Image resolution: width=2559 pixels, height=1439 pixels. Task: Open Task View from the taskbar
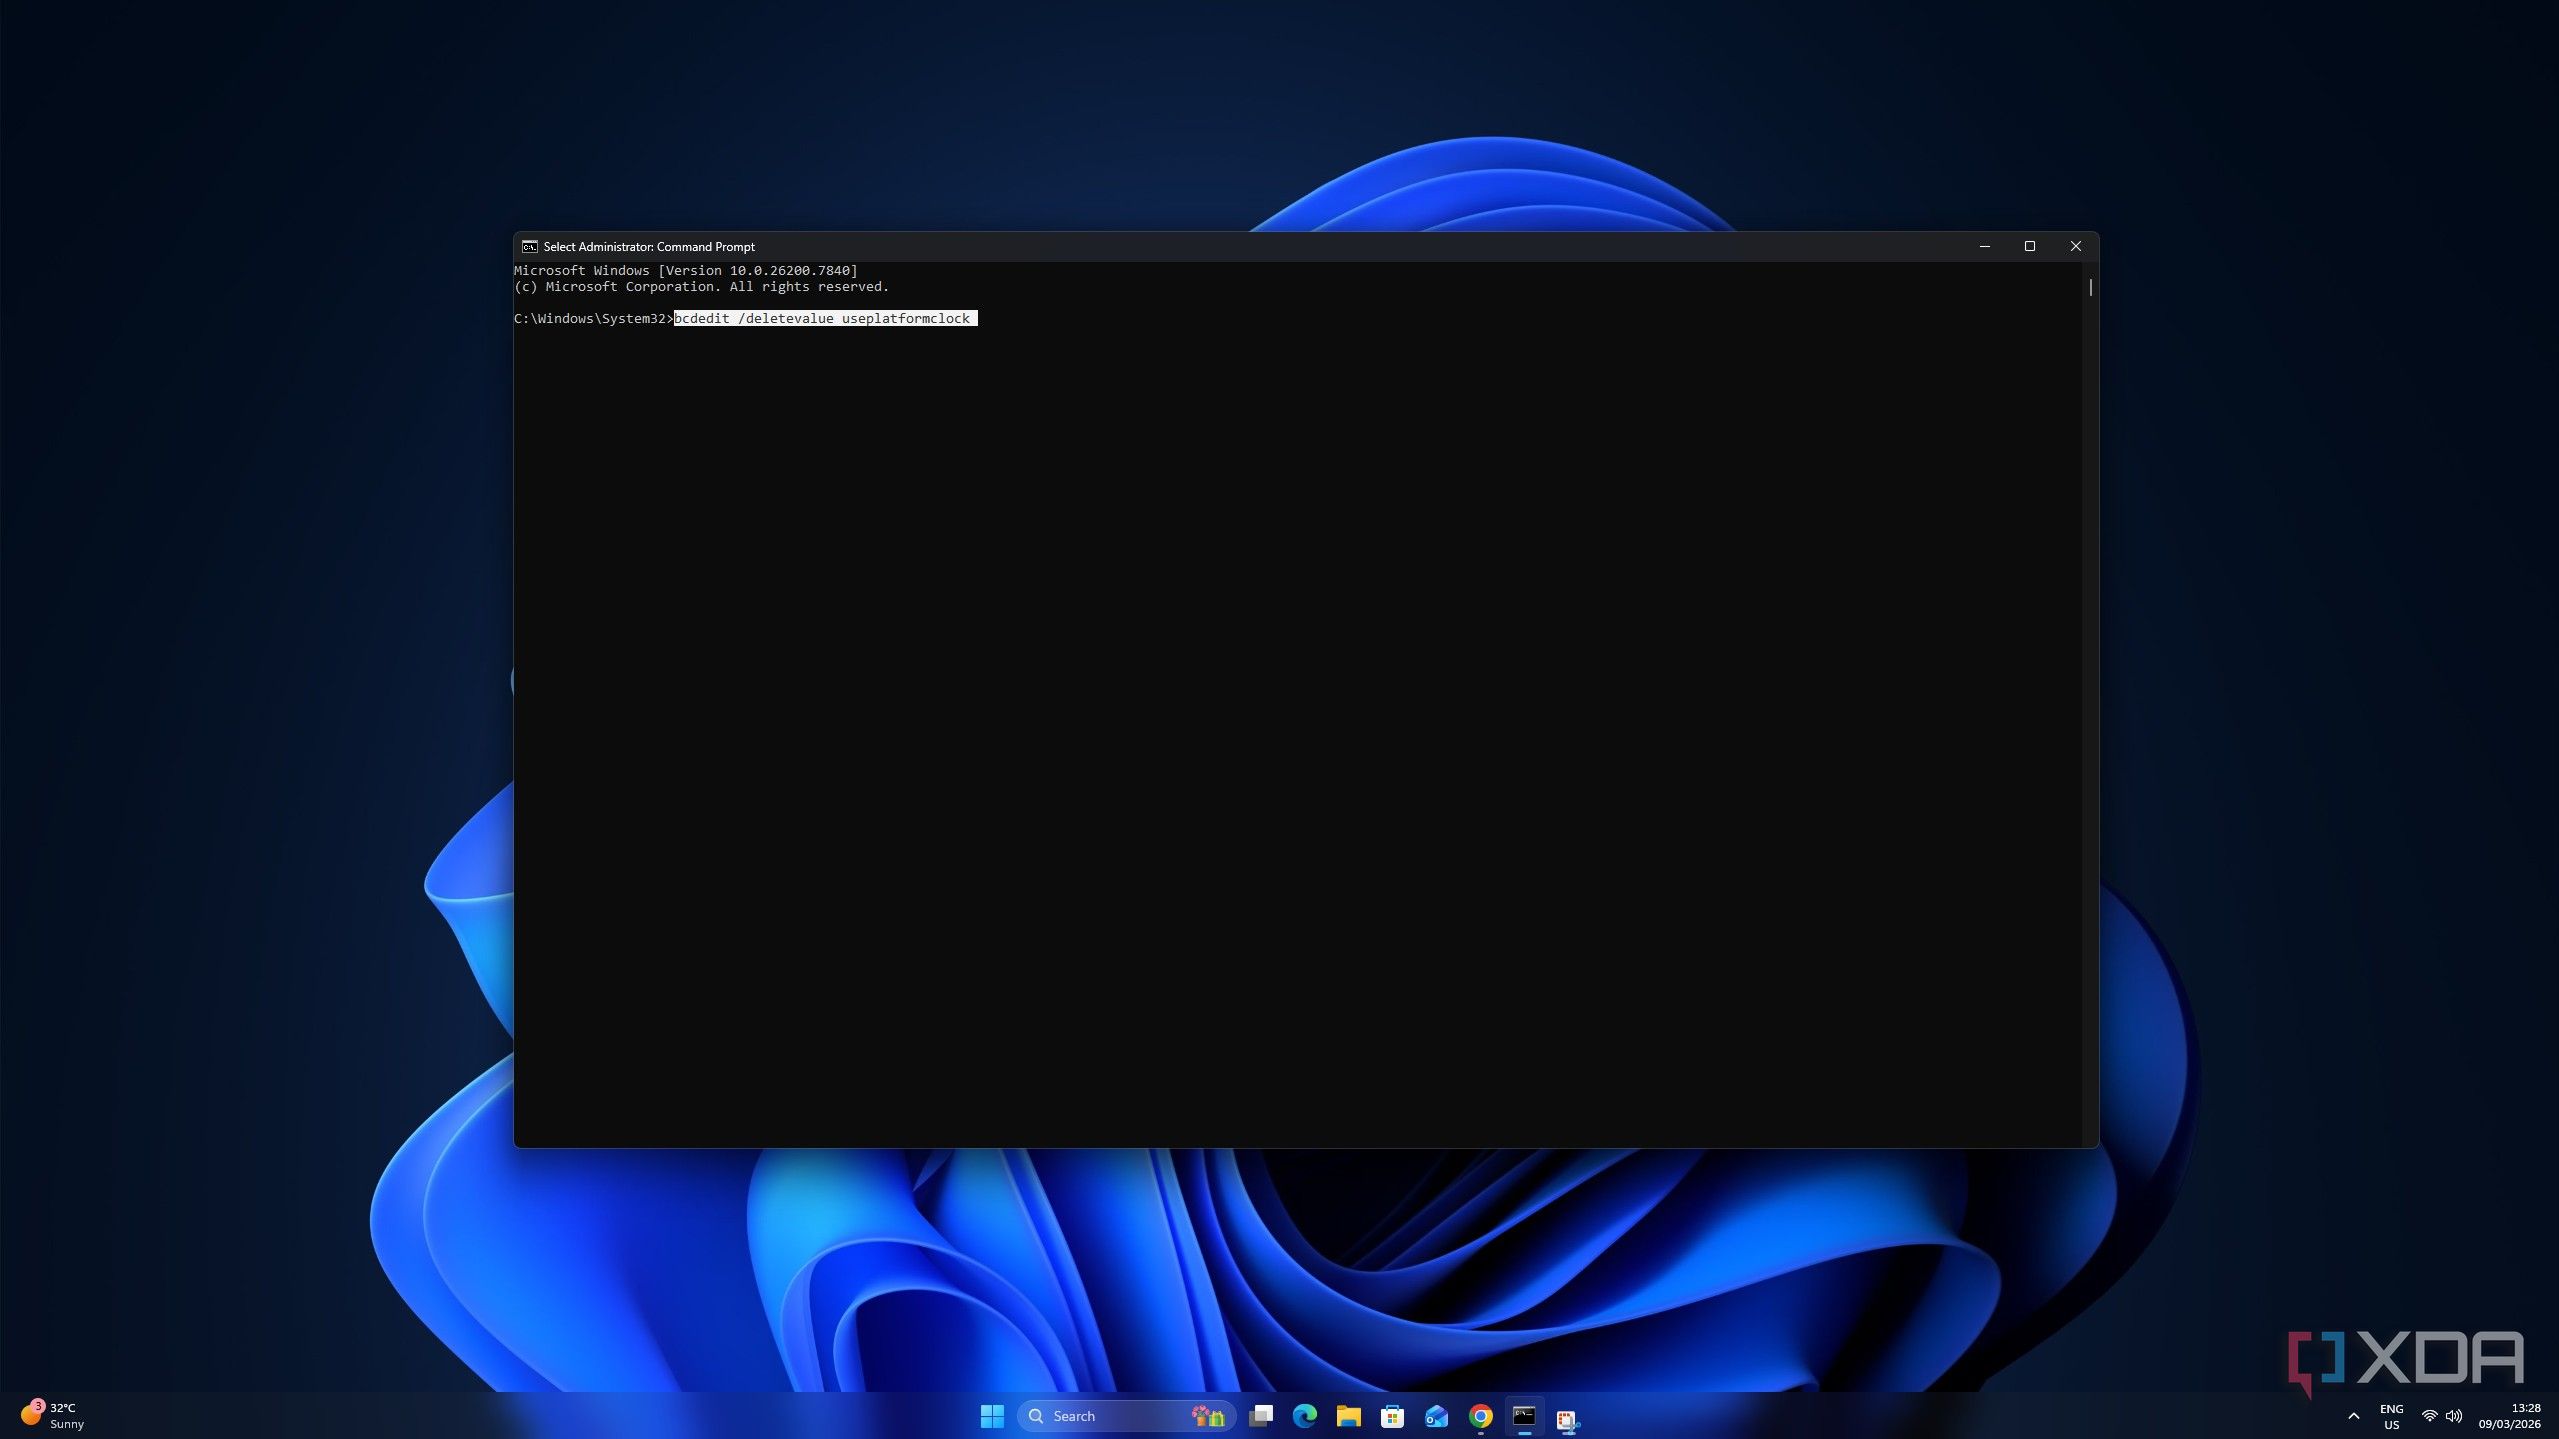[x=1261, y=1416]
